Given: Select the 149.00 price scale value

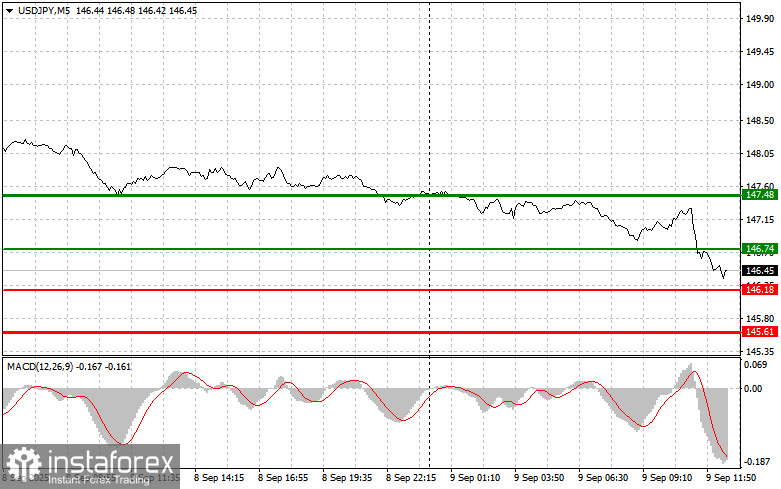Looking at the screenshot, I should tap(760, 85).
